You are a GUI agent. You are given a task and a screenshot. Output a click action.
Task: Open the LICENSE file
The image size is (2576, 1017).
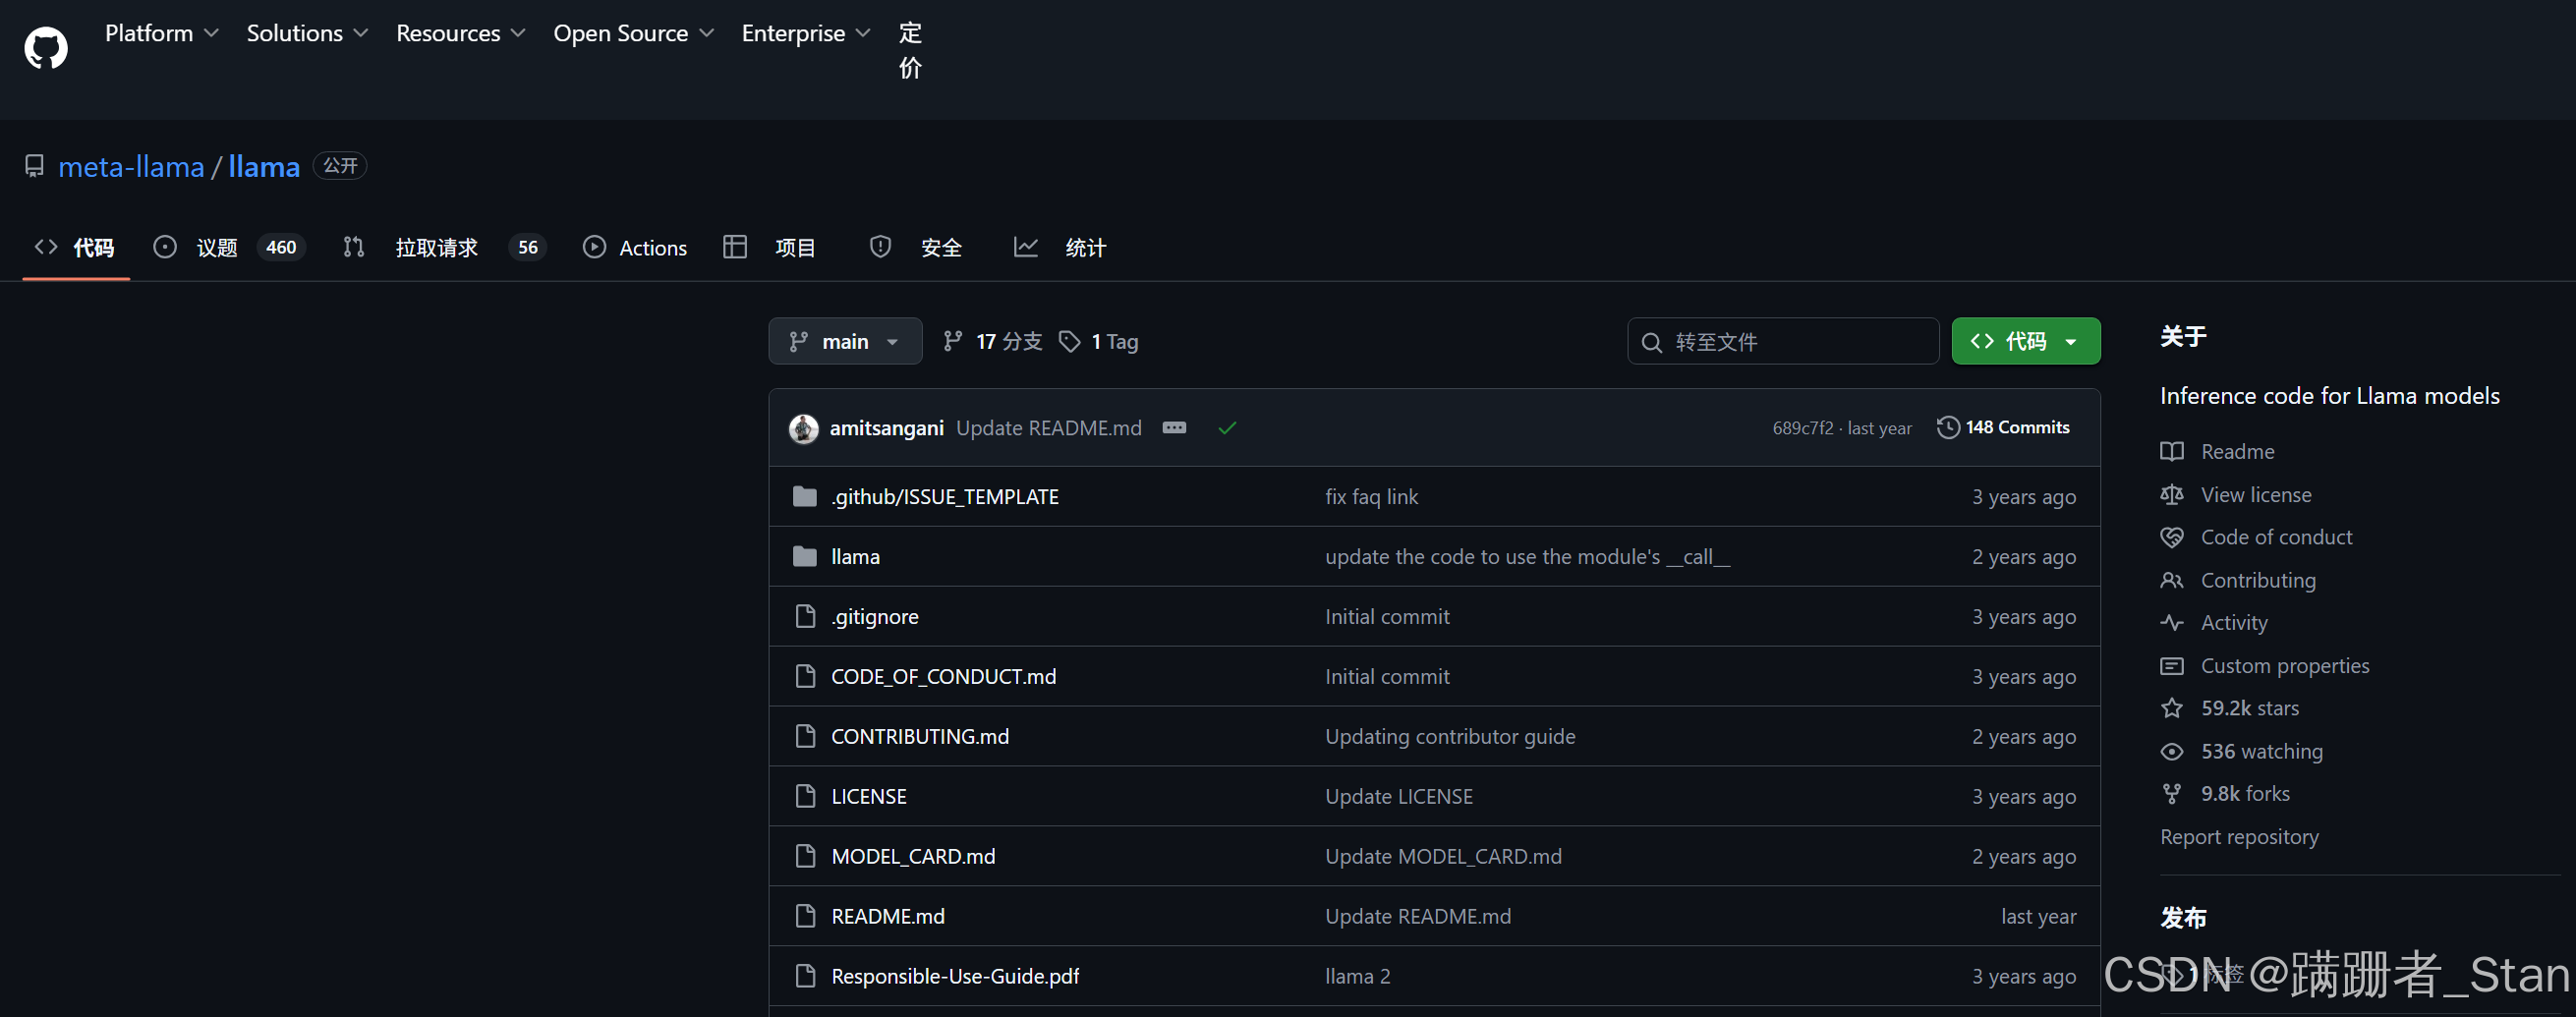point(868,797)
